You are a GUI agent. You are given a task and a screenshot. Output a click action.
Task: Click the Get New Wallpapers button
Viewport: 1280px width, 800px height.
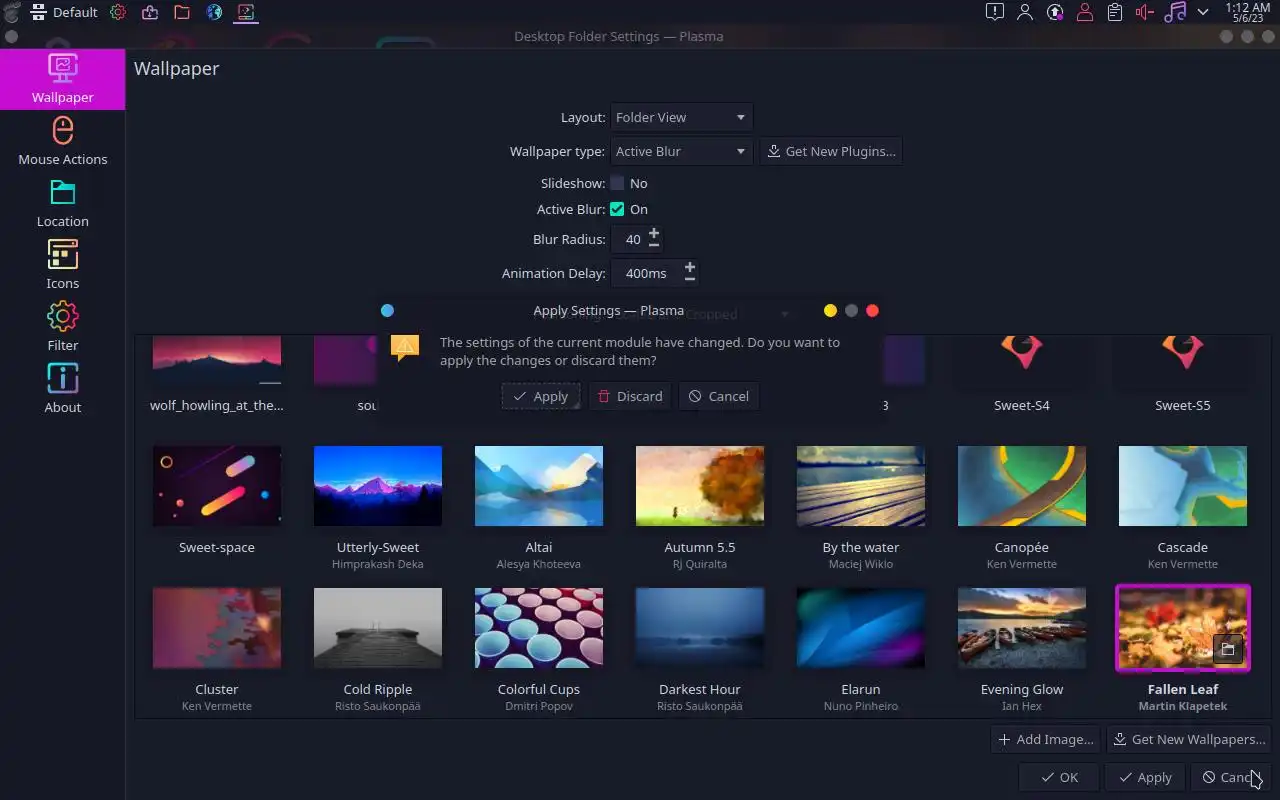click(x=1189, y=739)
